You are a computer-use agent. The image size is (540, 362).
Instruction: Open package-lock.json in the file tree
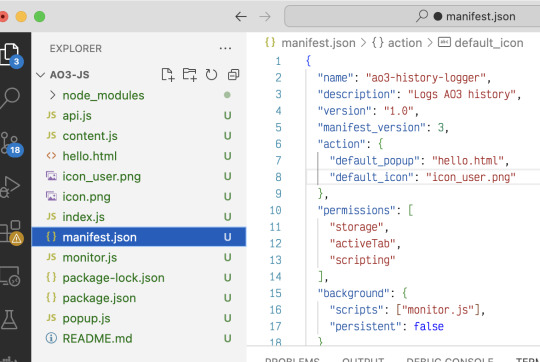(x=138, y=278)
